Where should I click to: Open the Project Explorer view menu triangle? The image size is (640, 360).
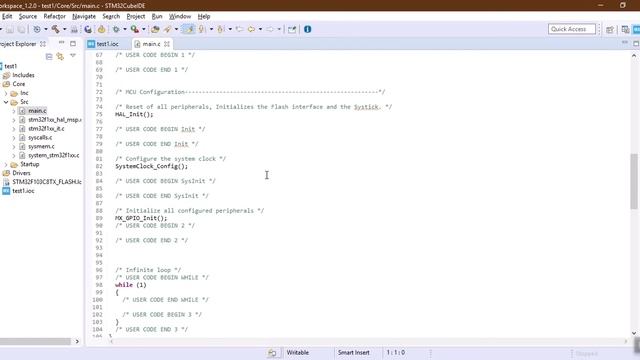pyautogui.click(x=73, y=56)
